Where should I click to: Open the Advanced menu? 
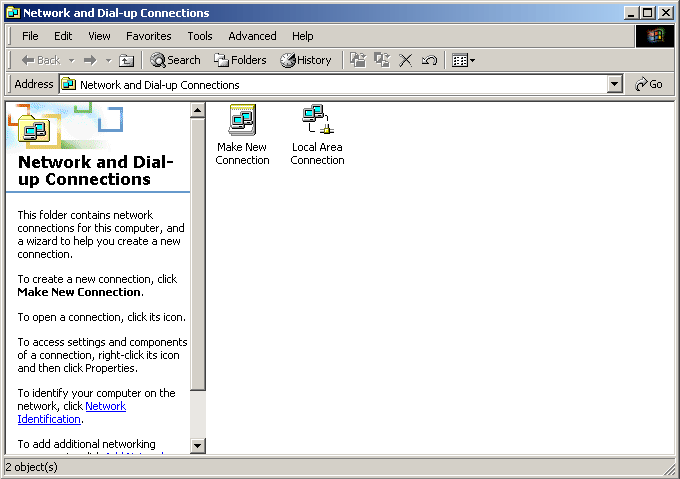pyautogui.click(x=252, y=36)
